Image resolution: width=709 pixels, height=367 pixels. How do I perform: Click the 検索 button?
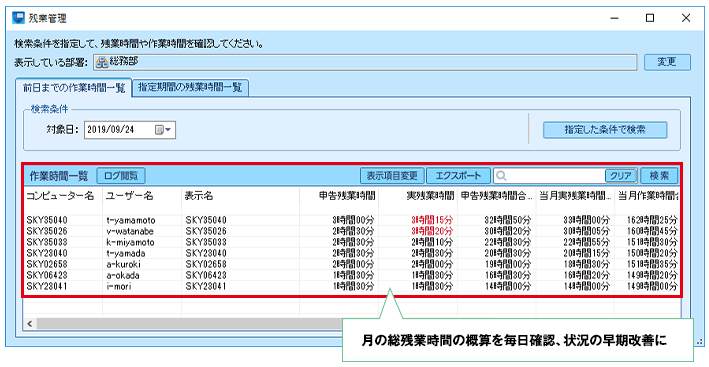click(x=659, y=176)
